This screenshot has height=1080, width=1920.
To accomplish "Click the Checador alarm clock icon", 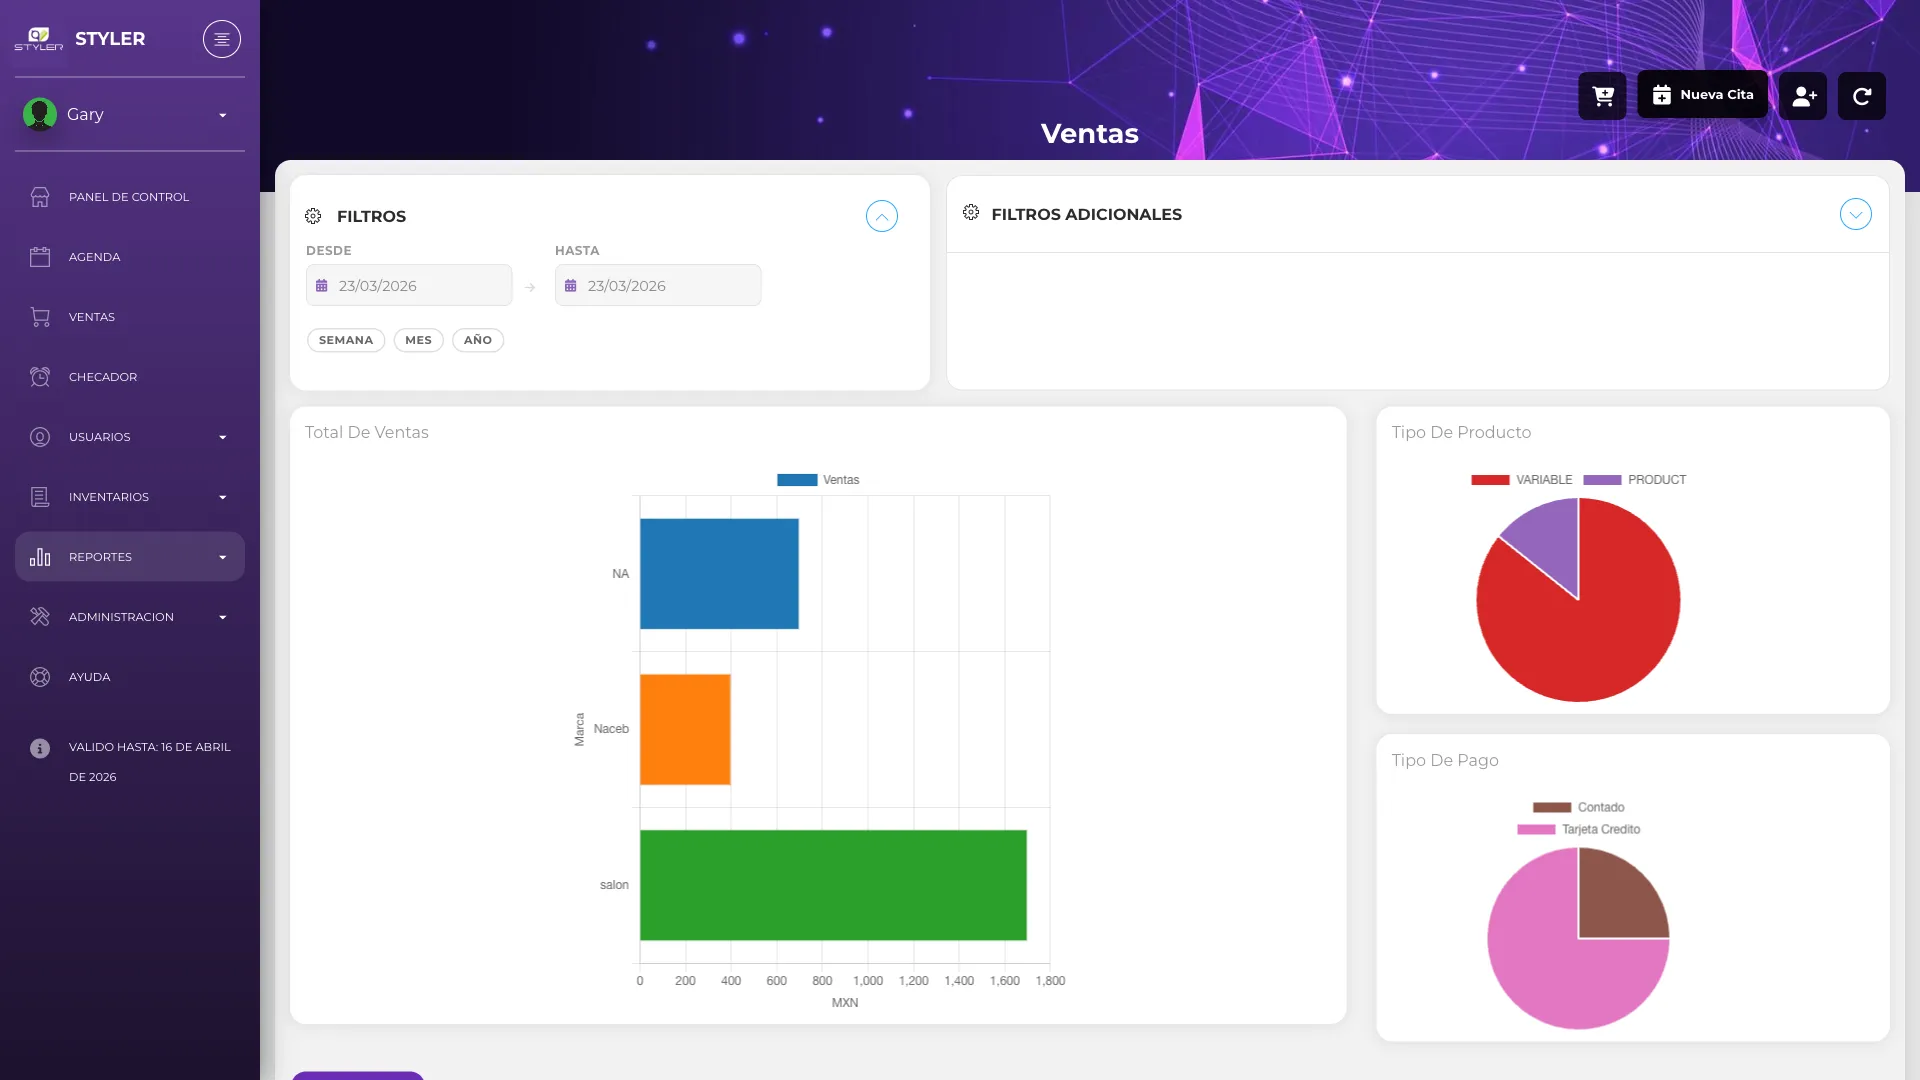I will 40,377.
